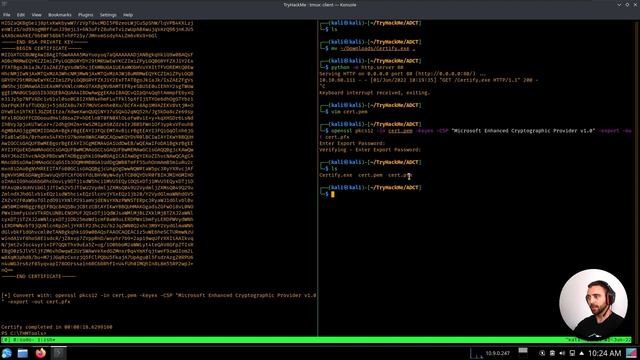The width and height of the screenshot is (640, 360).
Task: Click cert.pfx in the ls output
Action: click(400, 175)
